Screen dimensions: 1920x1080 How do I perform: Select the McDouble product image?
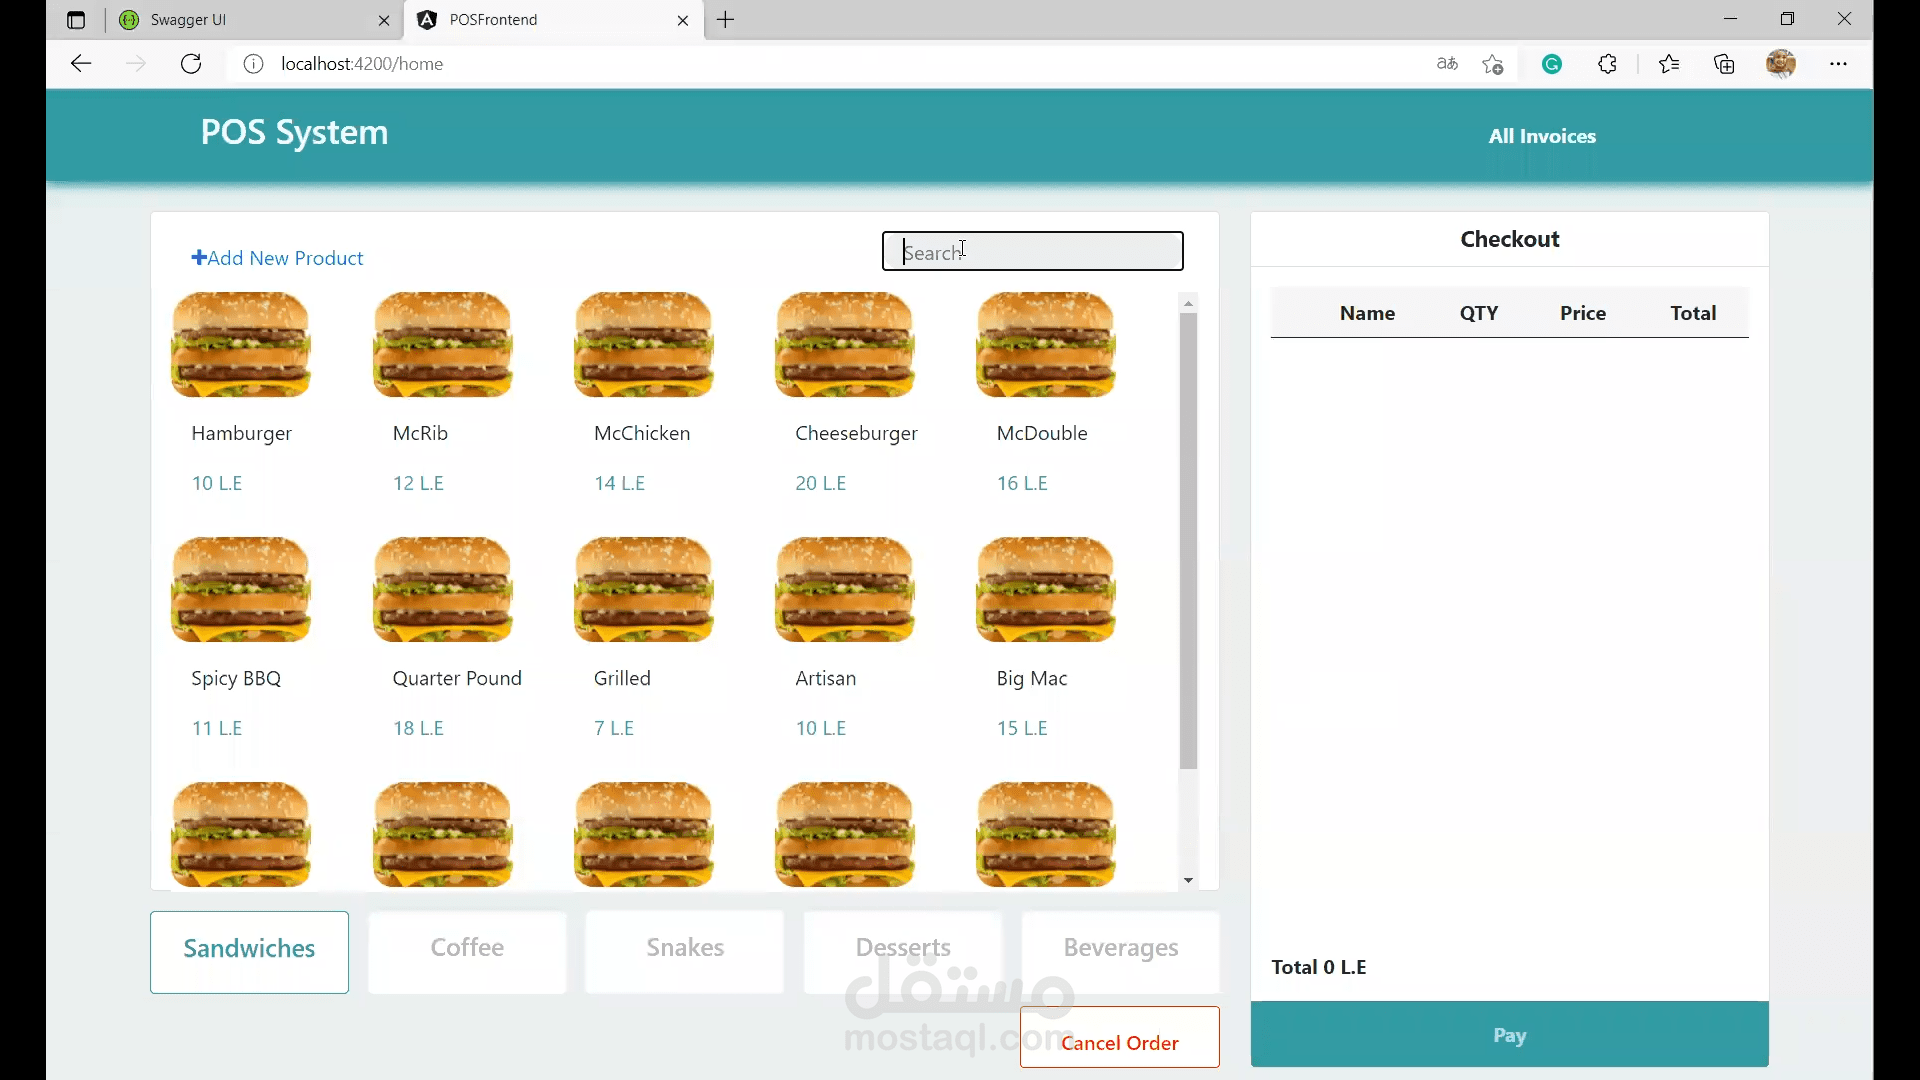pyautogui.click(x=1046, y=345)
